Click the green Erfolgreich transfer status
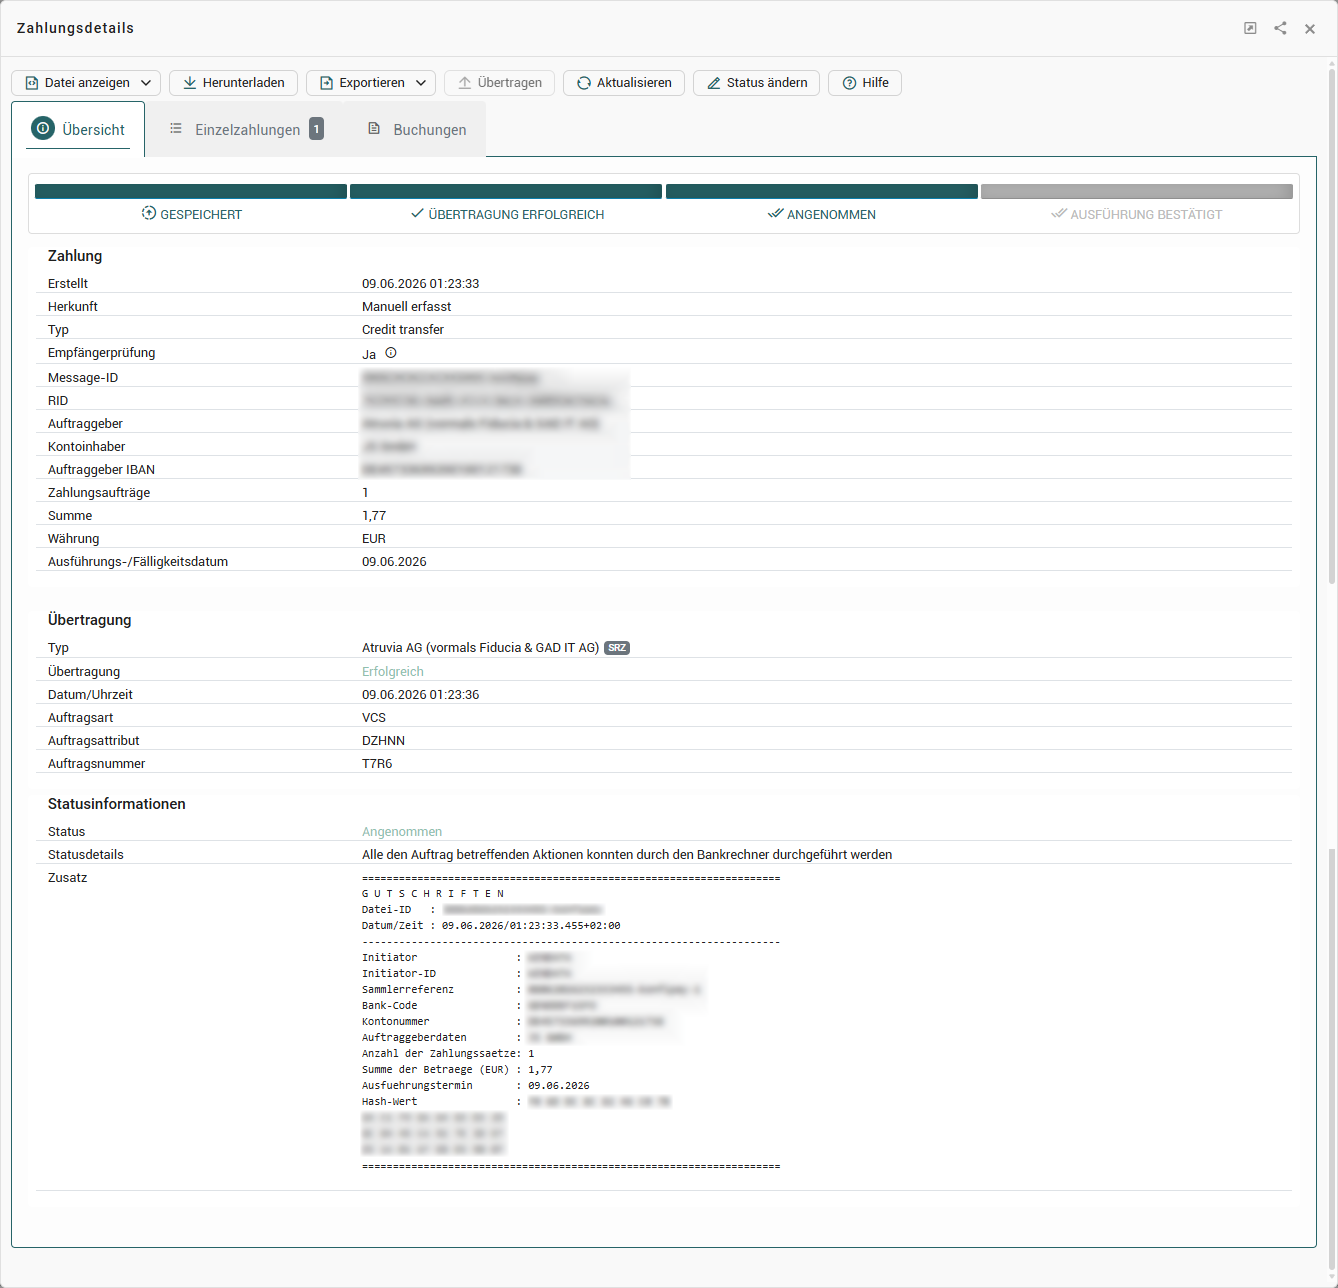 point(393,672)
